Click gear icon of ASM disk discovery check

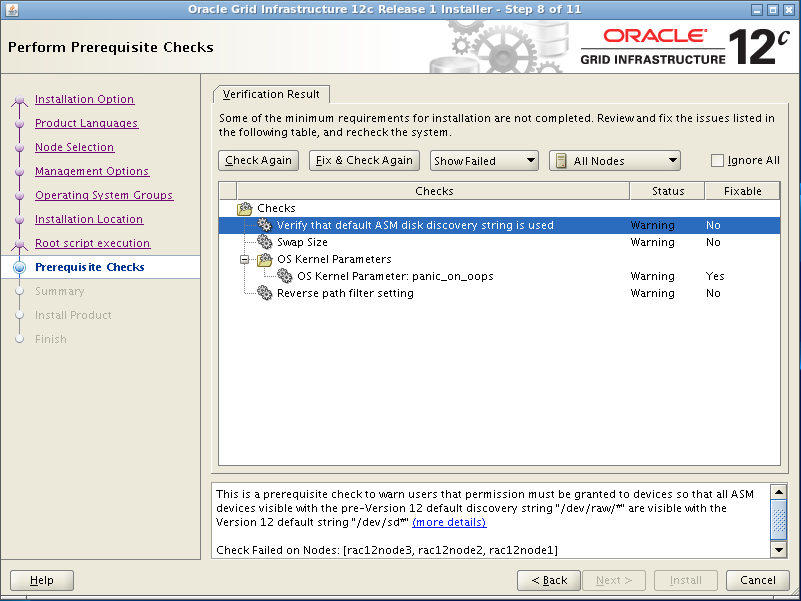(264, 225)
